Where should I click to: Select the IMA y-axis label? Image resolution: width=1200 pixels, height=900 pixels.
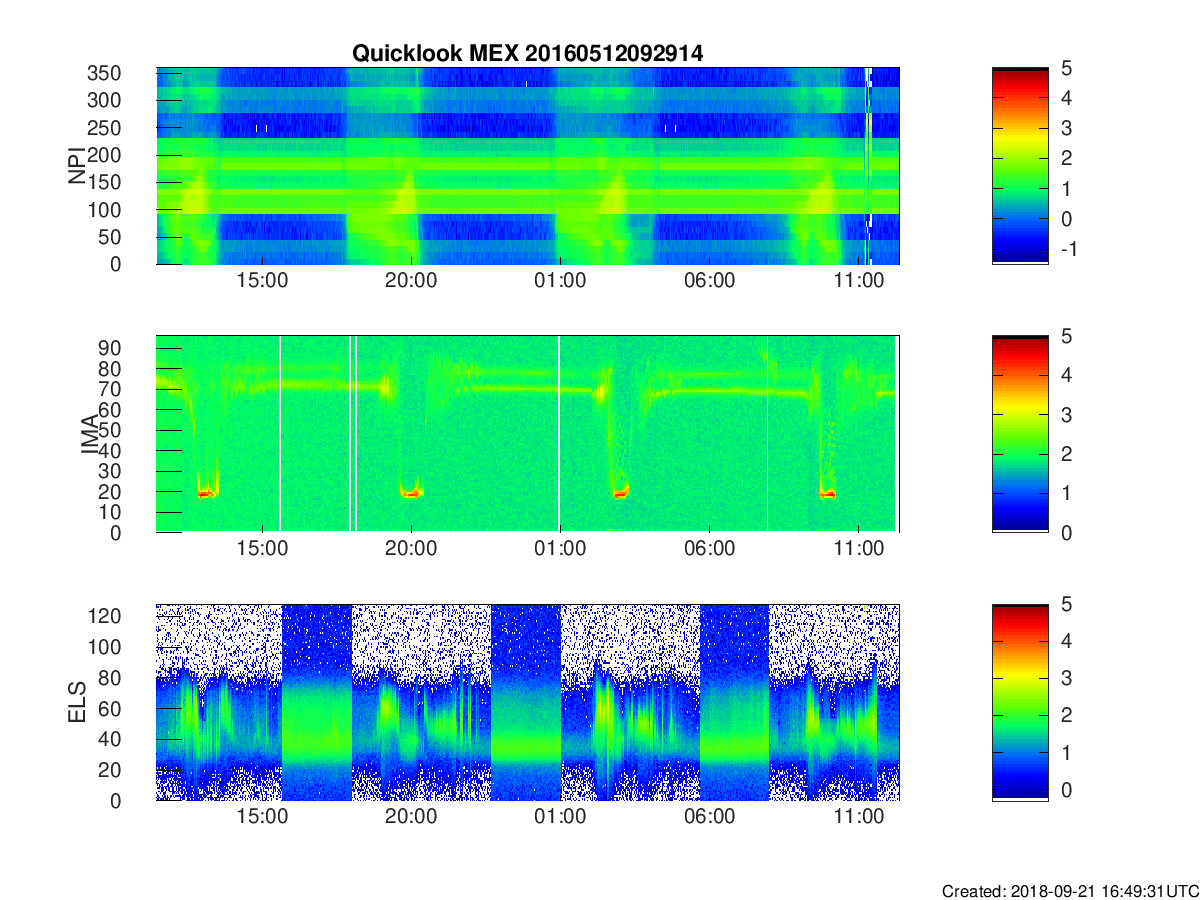coord(90,434)
